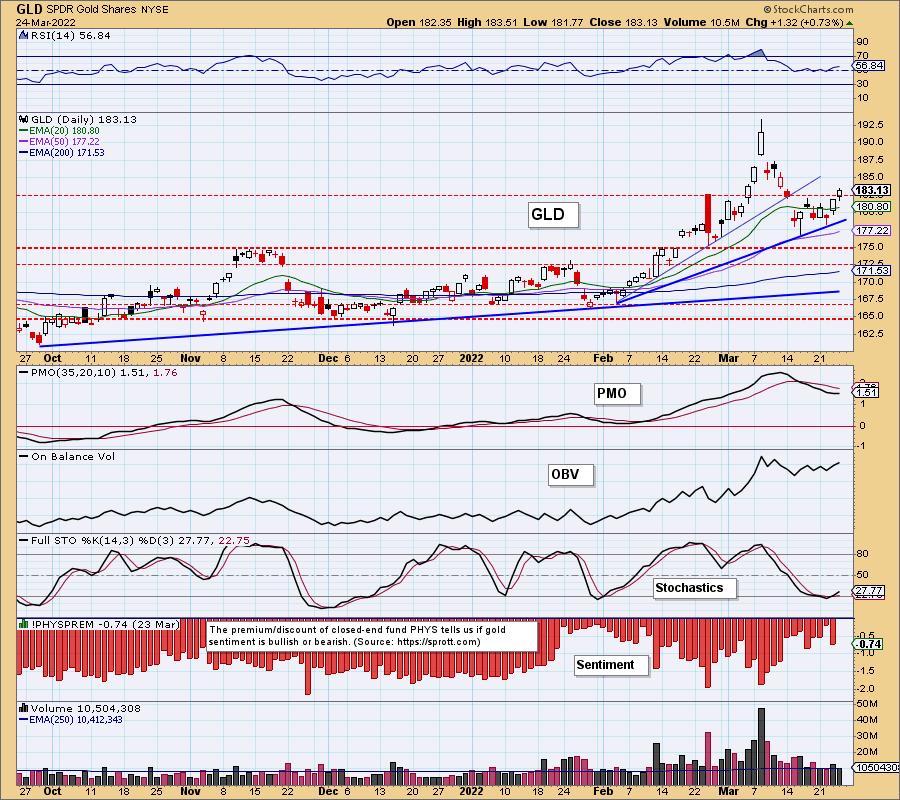
Task: Click the 56.84 RSI value tag
Action: coord(869,66)
